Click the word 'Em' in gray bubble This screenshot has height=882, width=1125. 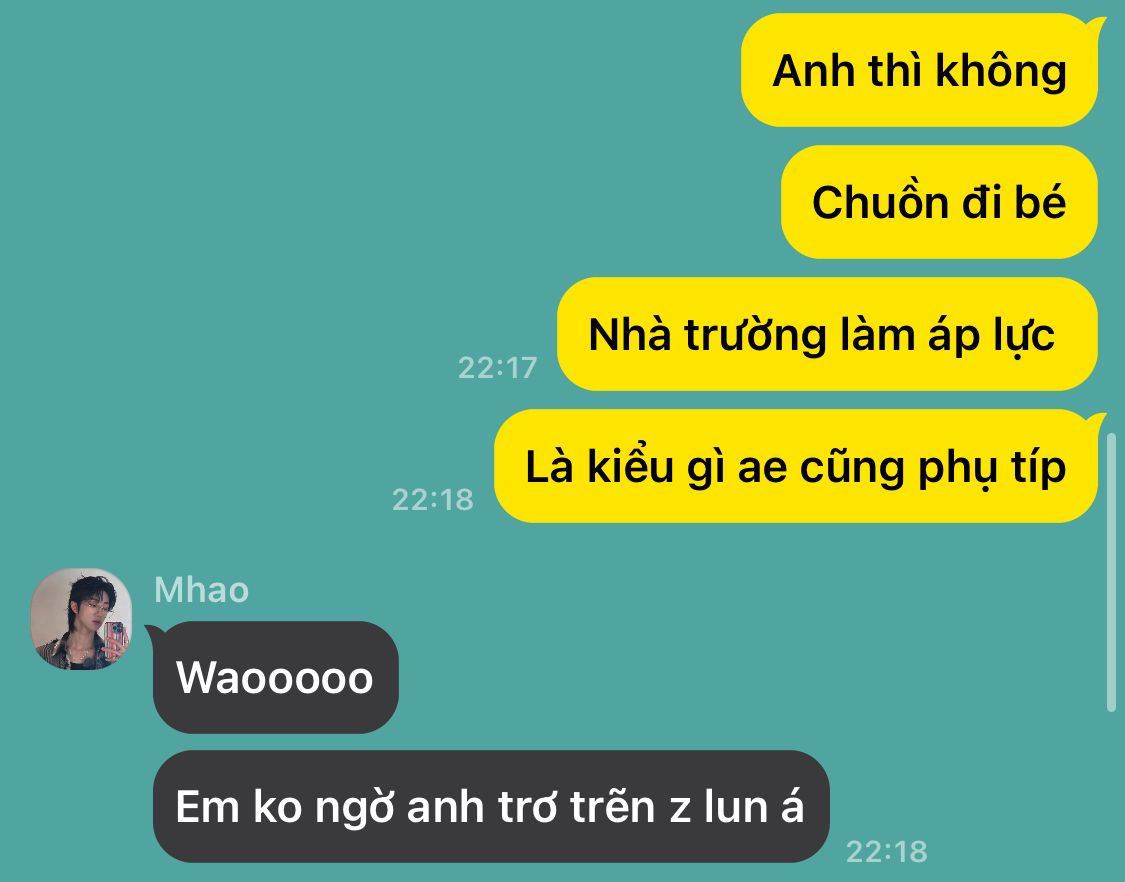point(207,807)
